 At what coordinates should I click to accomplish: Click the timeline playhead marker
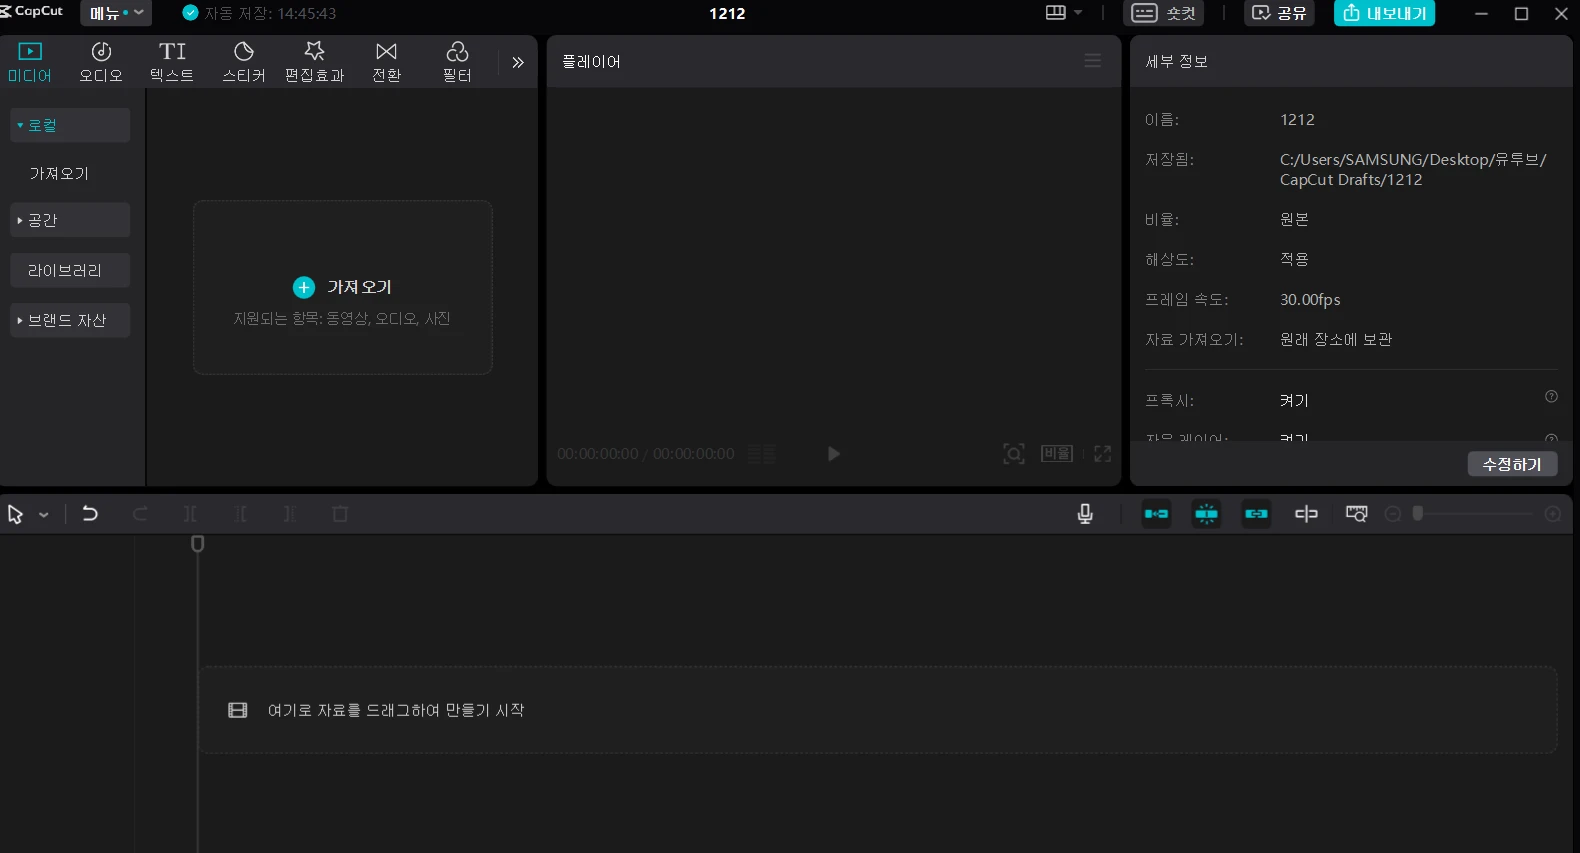tap(197, 544)
